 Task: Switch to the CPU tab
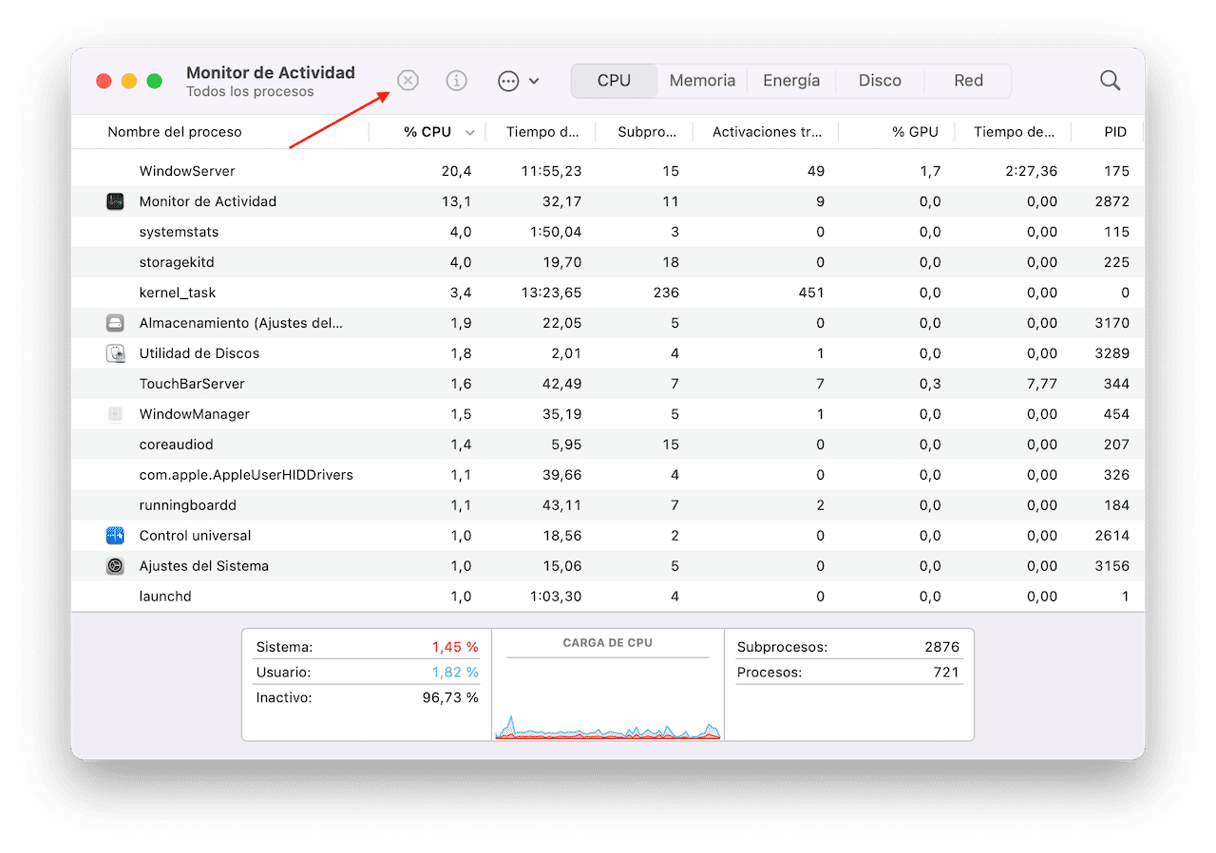point(614,81)
